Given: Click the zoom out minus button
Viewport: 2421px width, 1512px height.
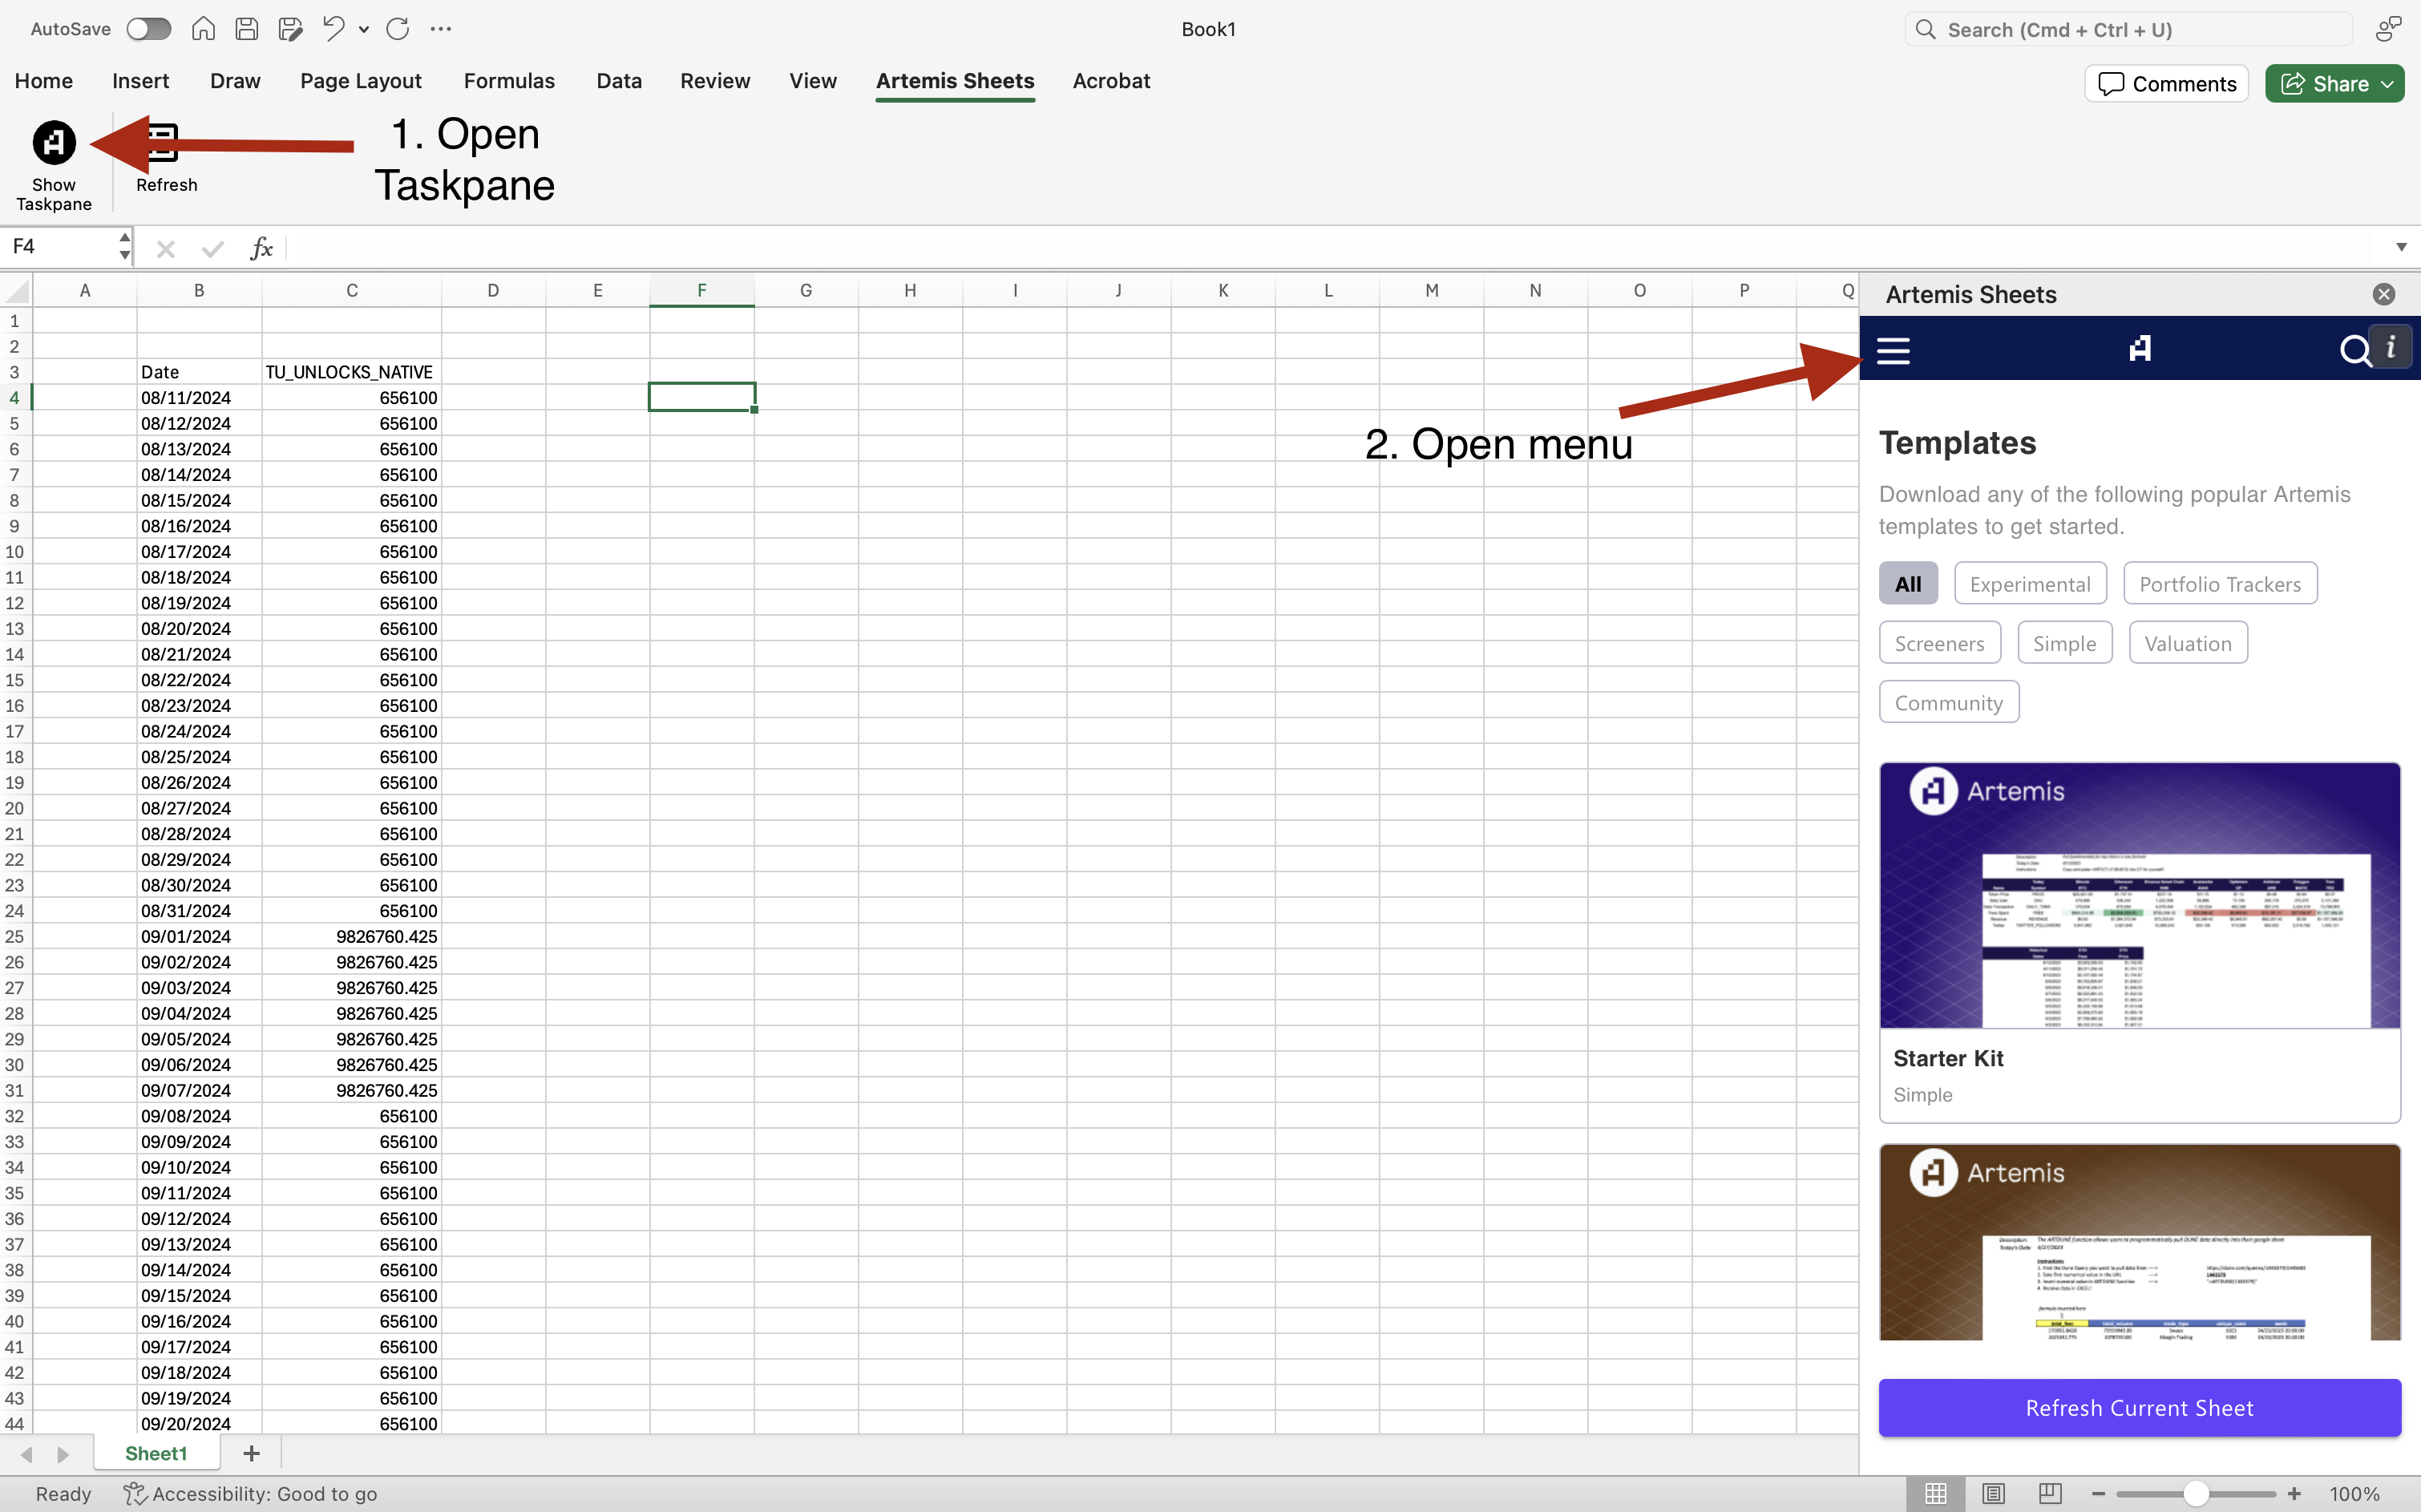Looking at the screenshot, I should click(2098, 1494).
